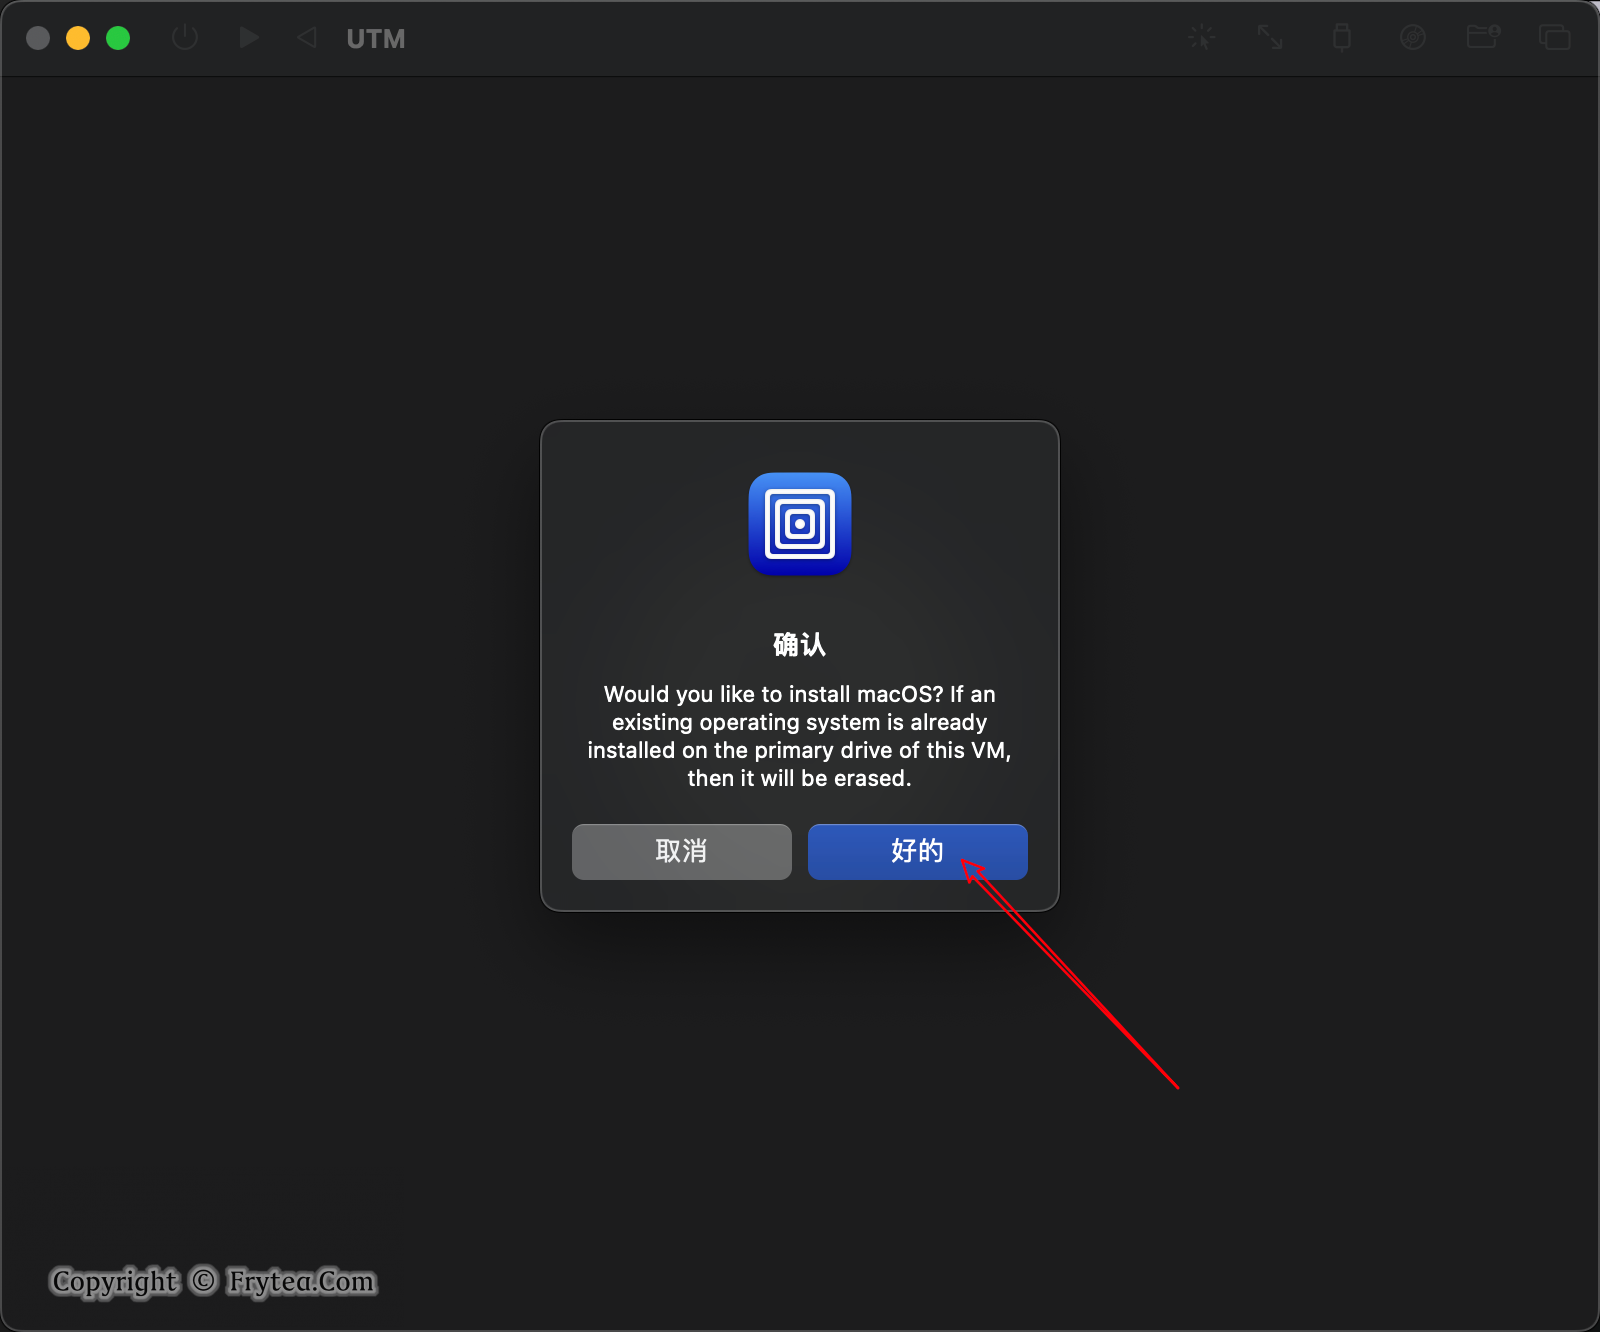
Task: Click the blue UTM logo in dialog
Action: pos(800,524)
